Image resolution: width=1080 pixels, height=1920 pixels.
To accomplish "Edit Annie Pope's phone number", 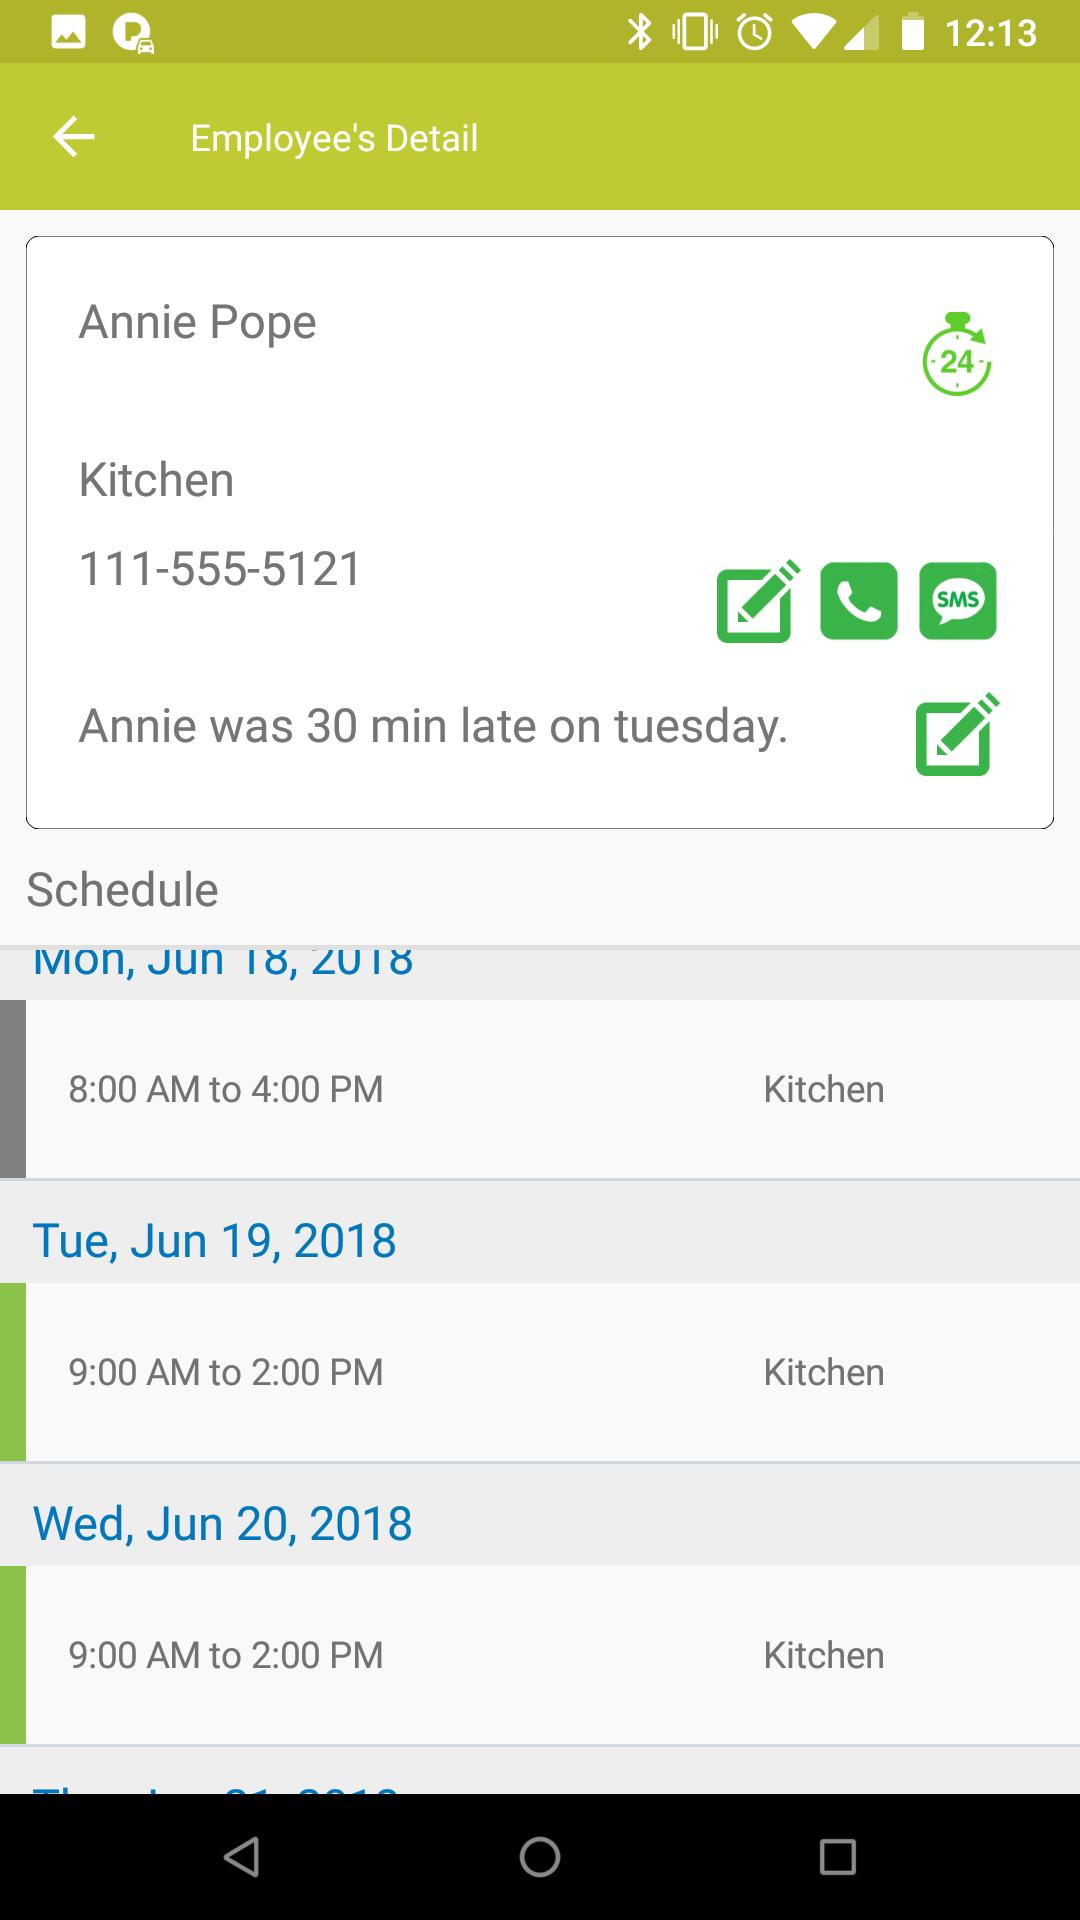I will point(757,601).
